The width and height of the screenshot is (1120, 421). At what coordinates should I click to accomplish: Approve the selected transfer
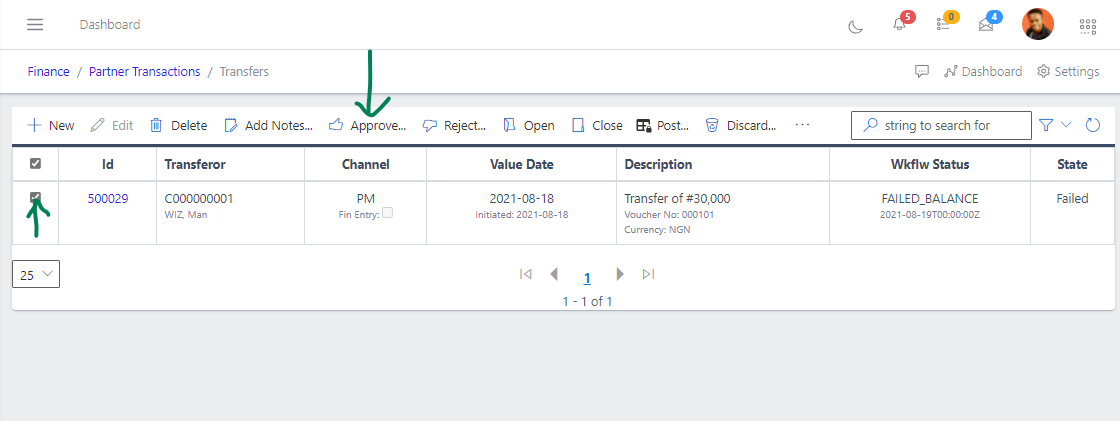point(367,125)
